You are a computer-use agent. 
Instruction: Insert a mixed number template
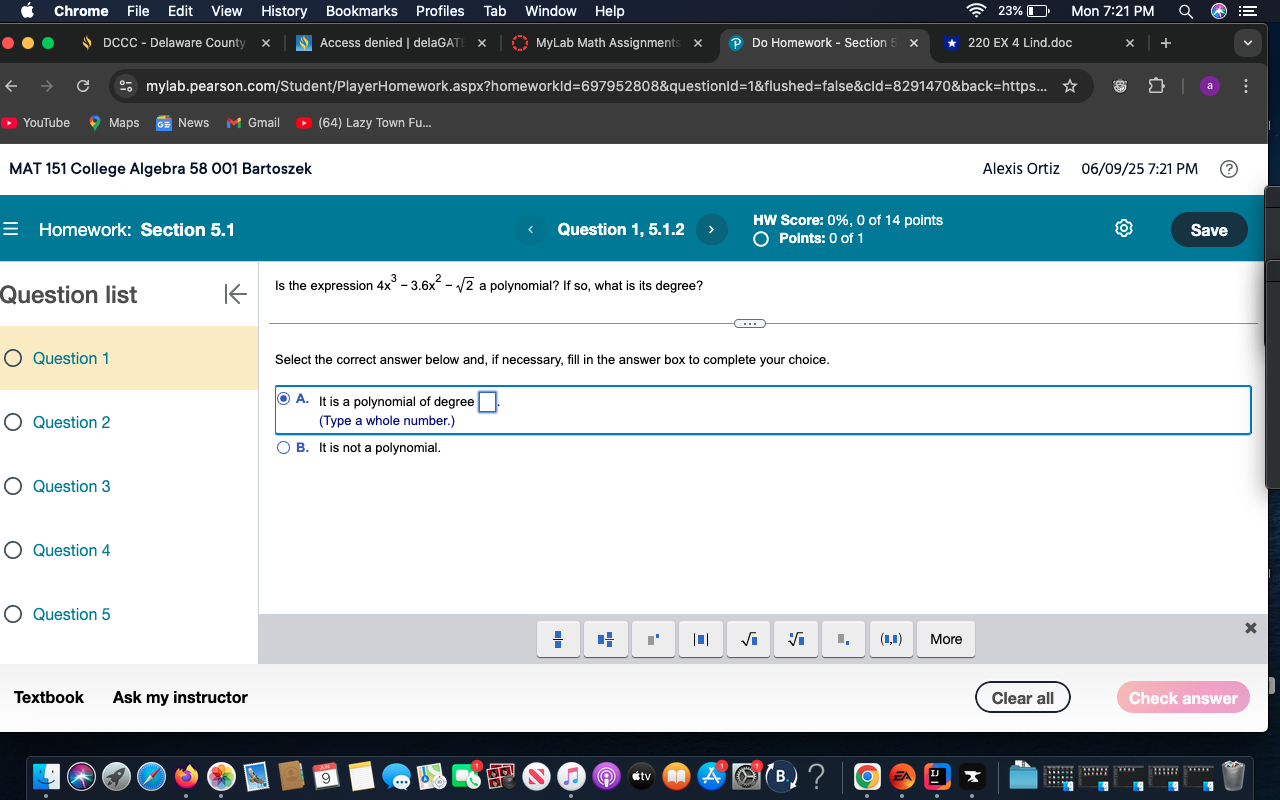click(605, 639)
